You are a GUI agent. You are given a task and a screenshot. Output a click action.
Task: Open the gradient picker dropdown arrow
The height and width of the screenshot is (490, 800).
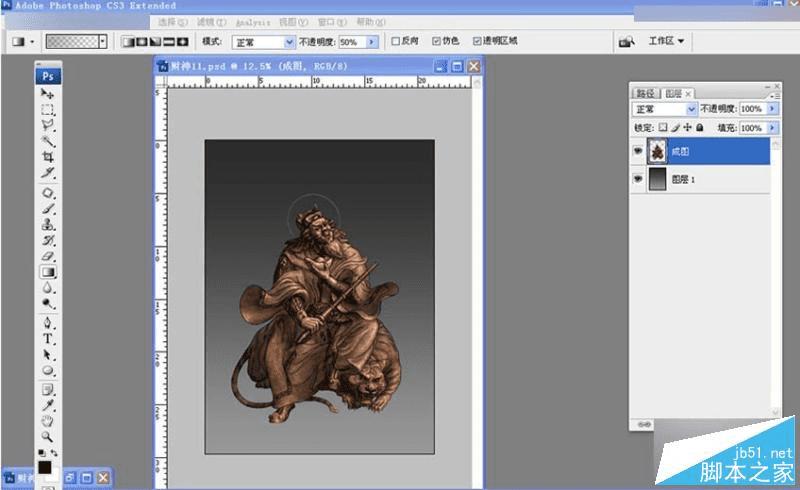103,42
